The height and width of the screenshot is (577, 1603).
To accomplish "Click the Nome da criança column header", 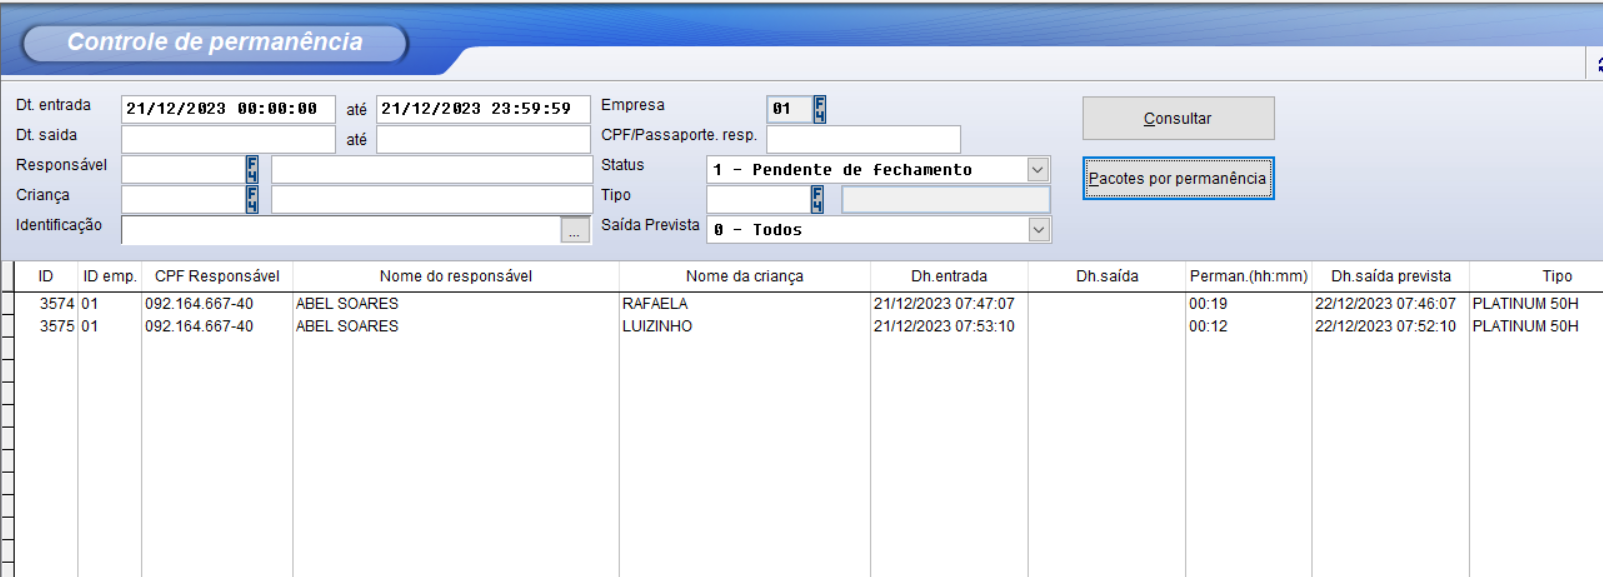I will point(744,276).
